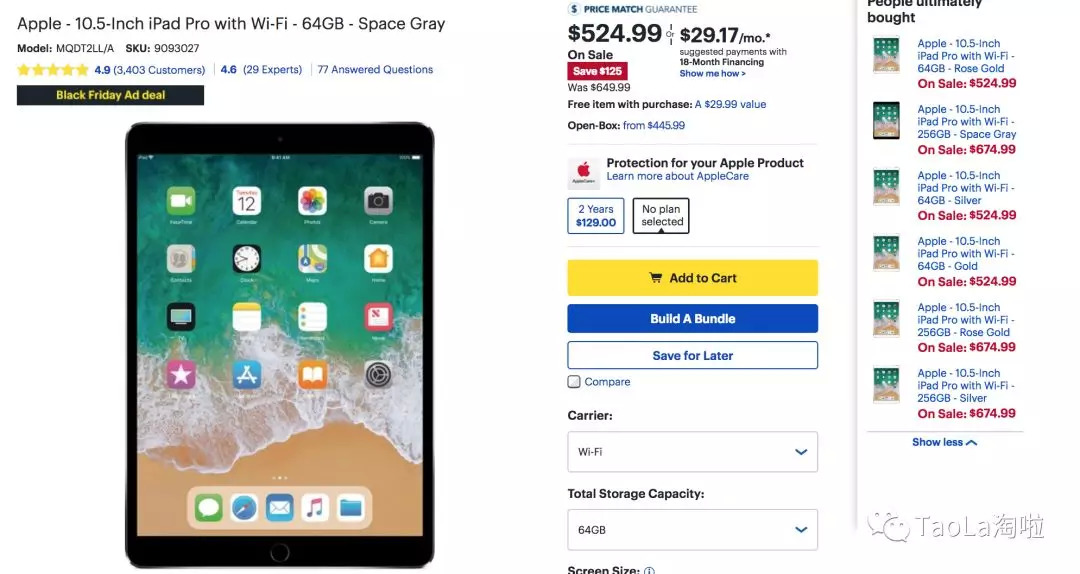Collapse the list with Show less
The height and width of the screenshot is (574, 1080).
pos(944,442)
